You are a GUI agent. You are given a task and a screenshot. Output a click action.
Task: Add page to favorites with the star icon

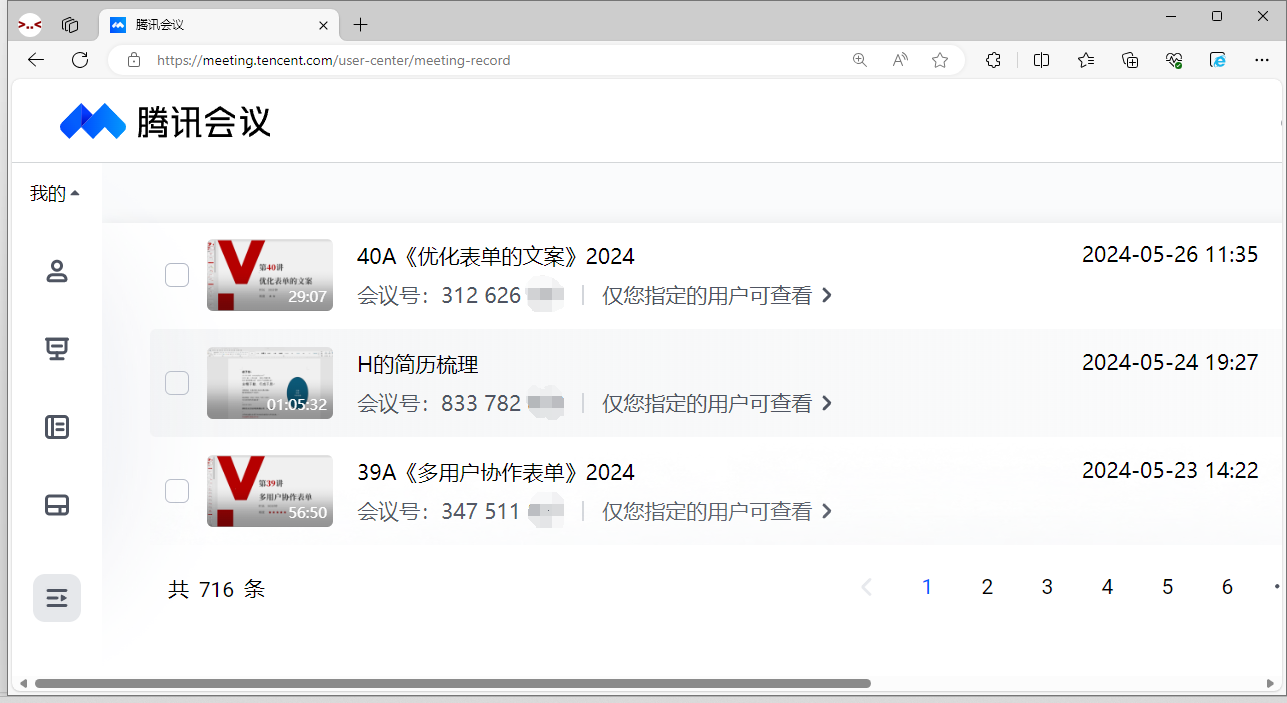click(940, 60)
